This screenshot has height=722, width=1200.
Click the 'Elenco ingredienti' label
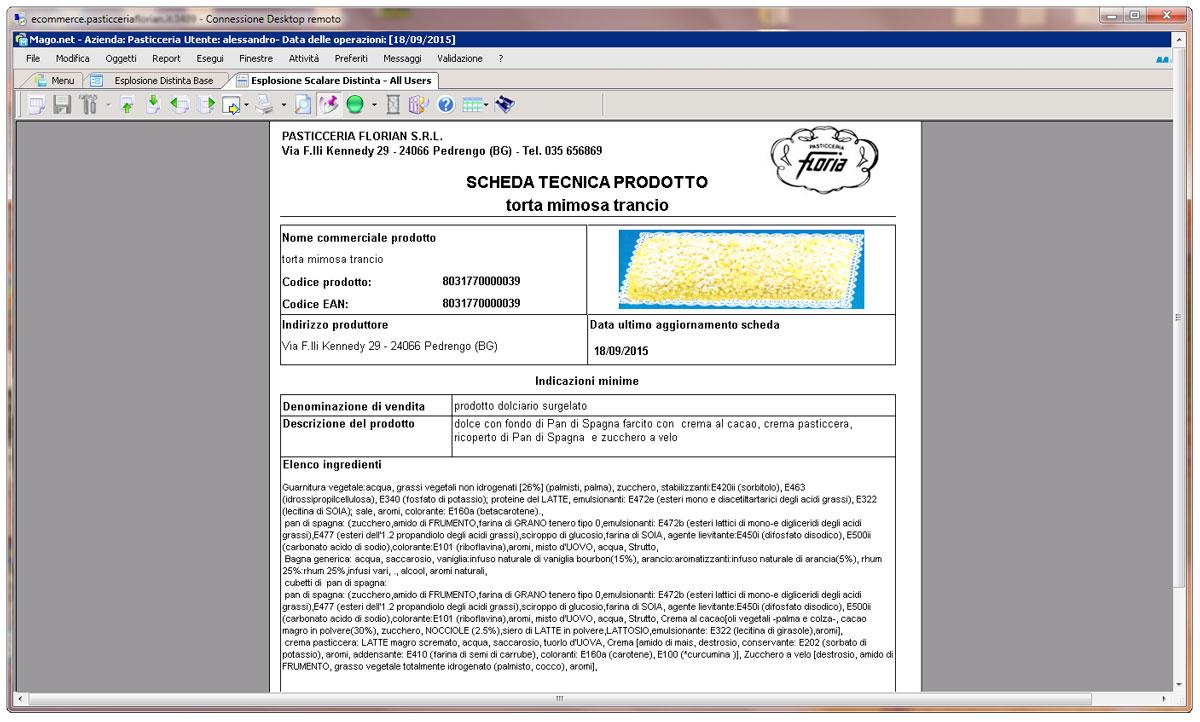[332, 465]
